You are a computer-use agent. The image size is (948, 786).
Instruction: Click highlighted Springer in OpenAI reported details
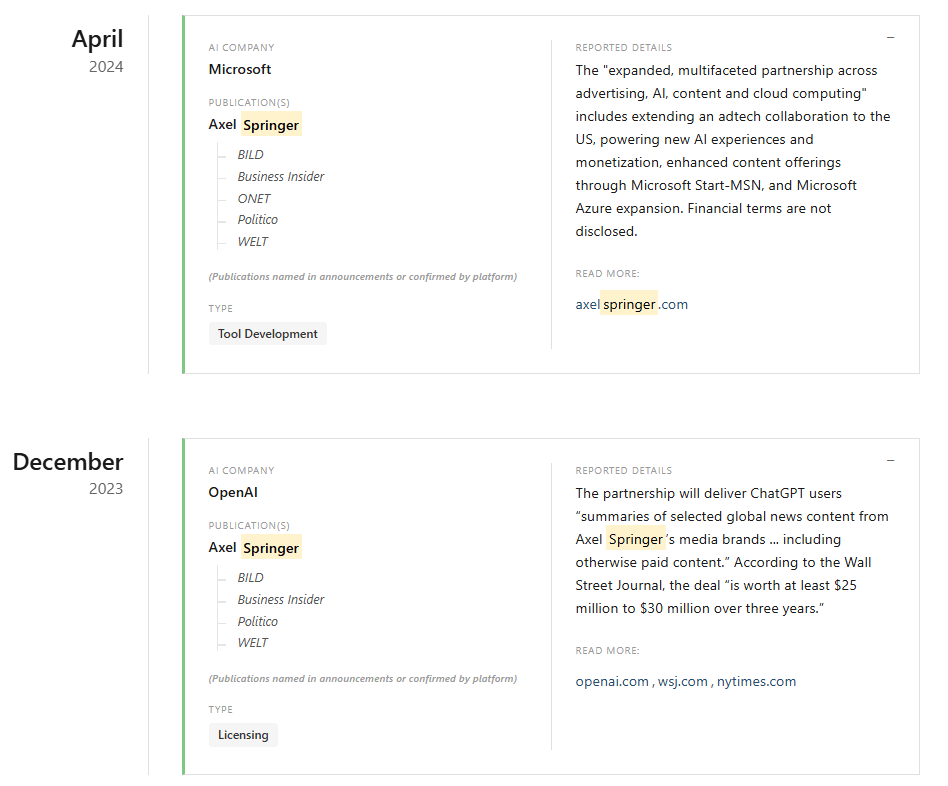click(635, 539)
